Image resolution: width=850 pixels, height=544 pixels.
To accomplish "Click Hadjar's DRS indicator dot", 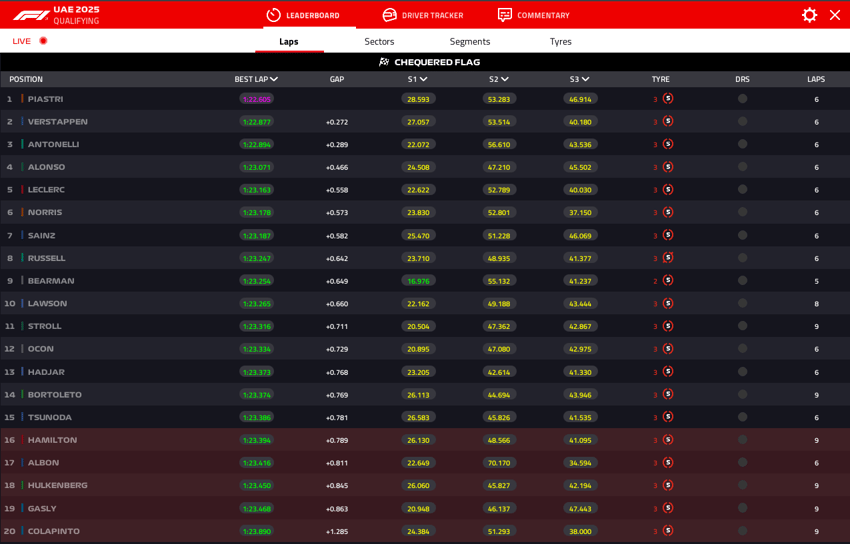I will coord(742,372).
